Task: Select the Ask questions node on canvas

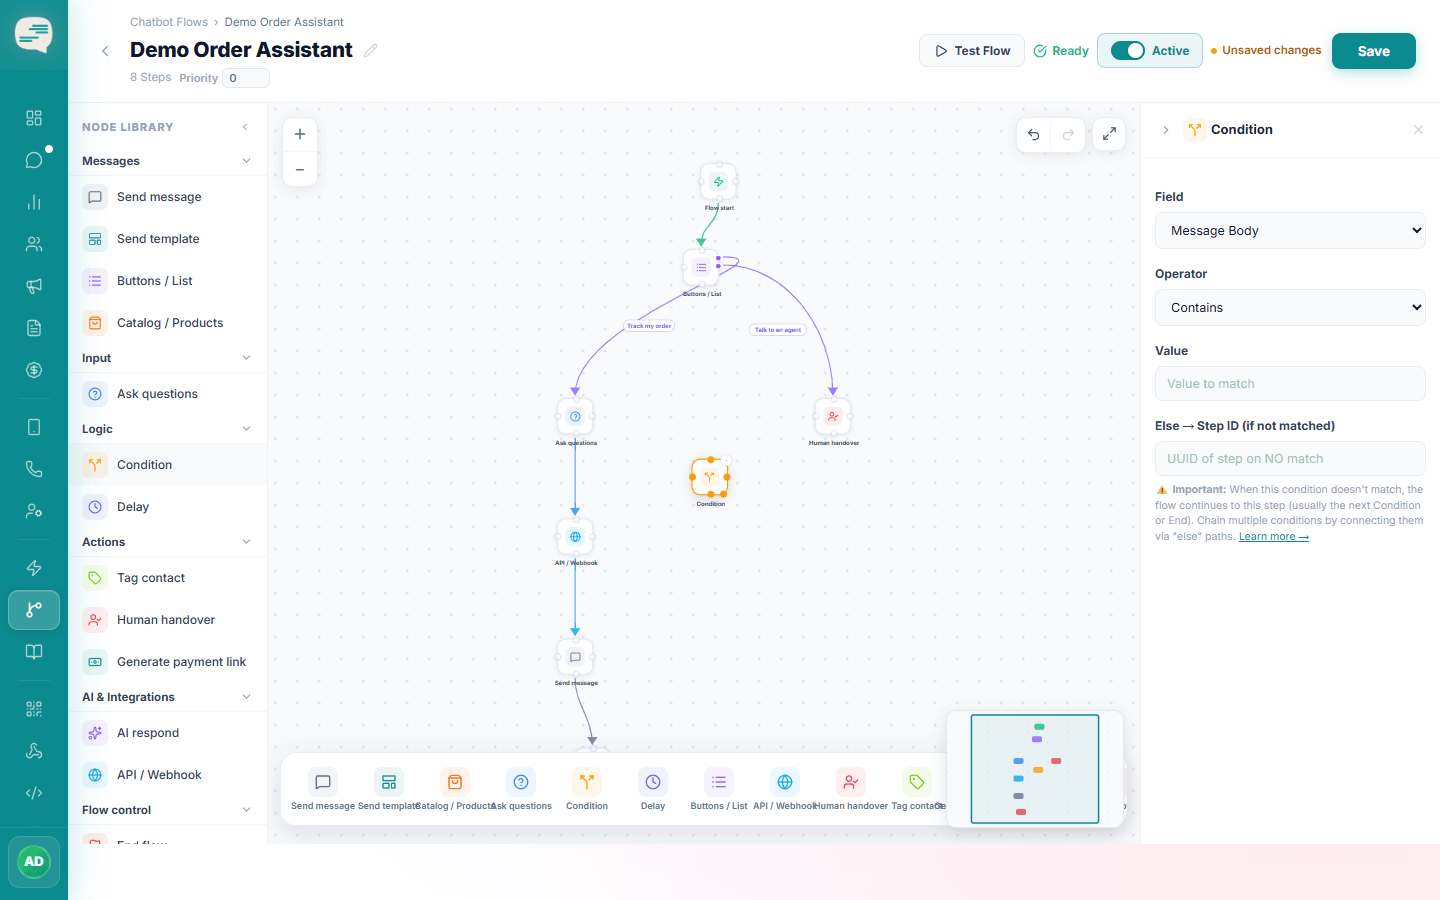Action: click(575, 416)
